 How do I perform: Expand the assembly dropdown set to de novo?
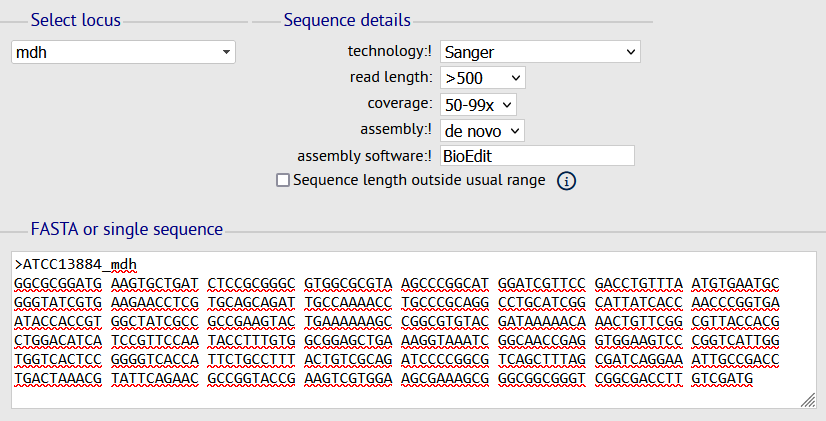pos(481,129)
